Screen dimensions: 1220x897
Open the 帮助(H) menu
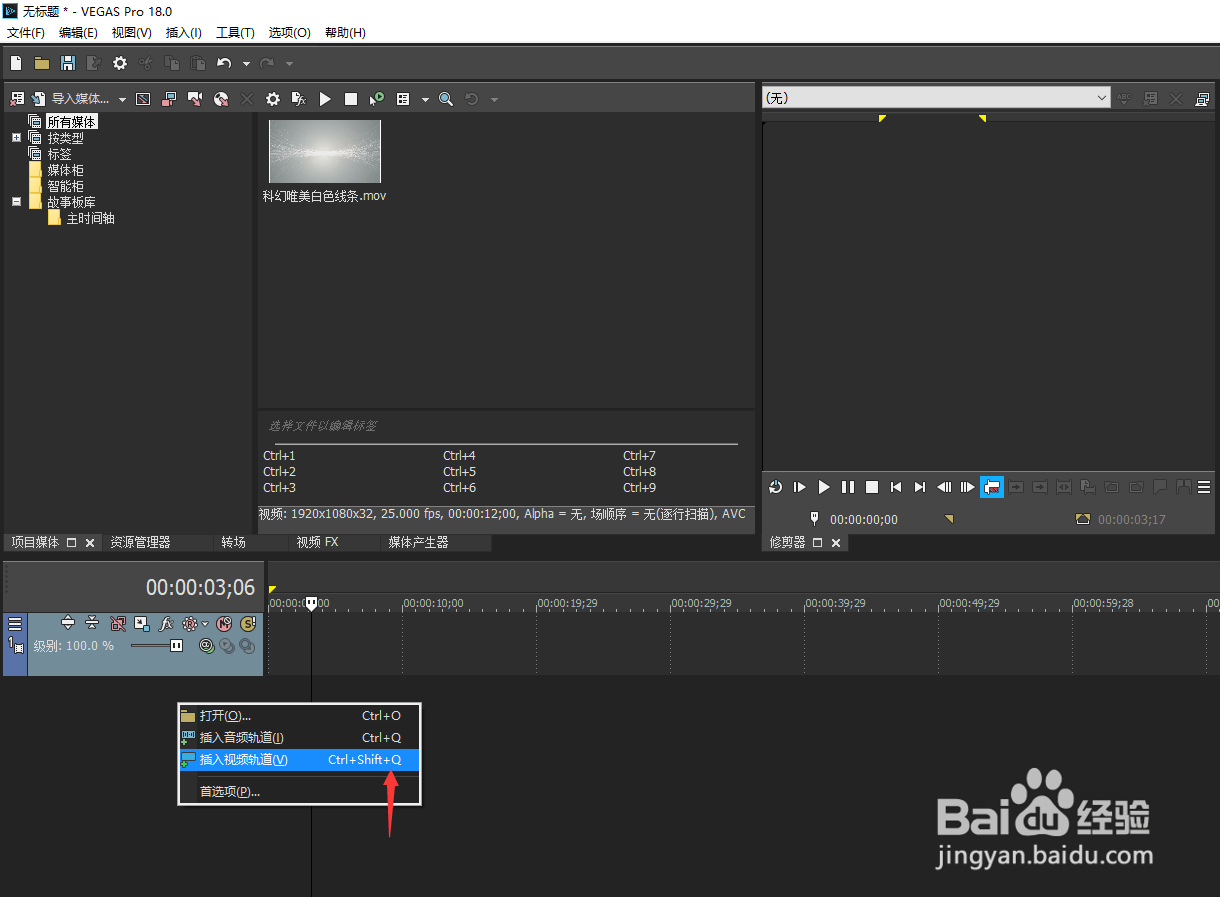pos(345,33)
